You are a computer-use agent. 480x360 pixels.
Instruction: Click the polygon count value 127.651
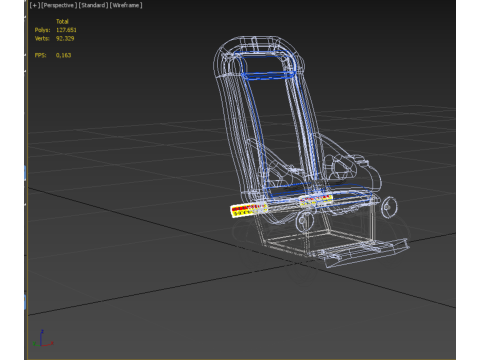[x=66, y=30]
